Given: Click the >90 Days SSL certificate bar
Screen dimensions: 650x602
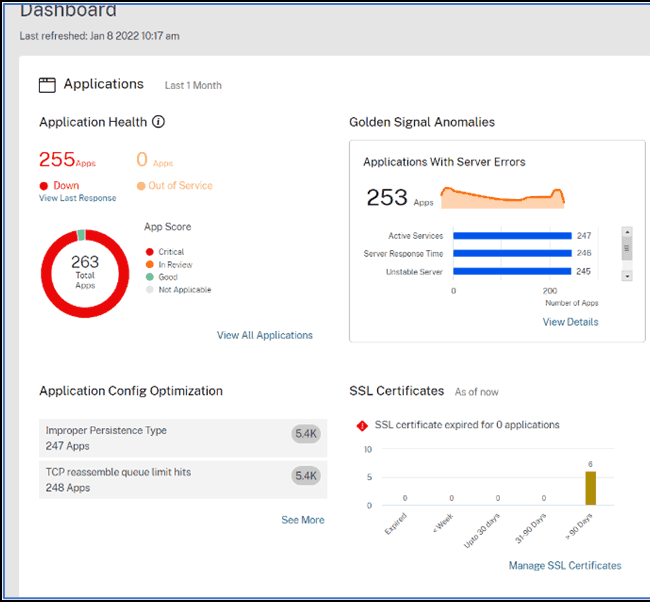Looking at the screenshot, I should click(590, 488).
